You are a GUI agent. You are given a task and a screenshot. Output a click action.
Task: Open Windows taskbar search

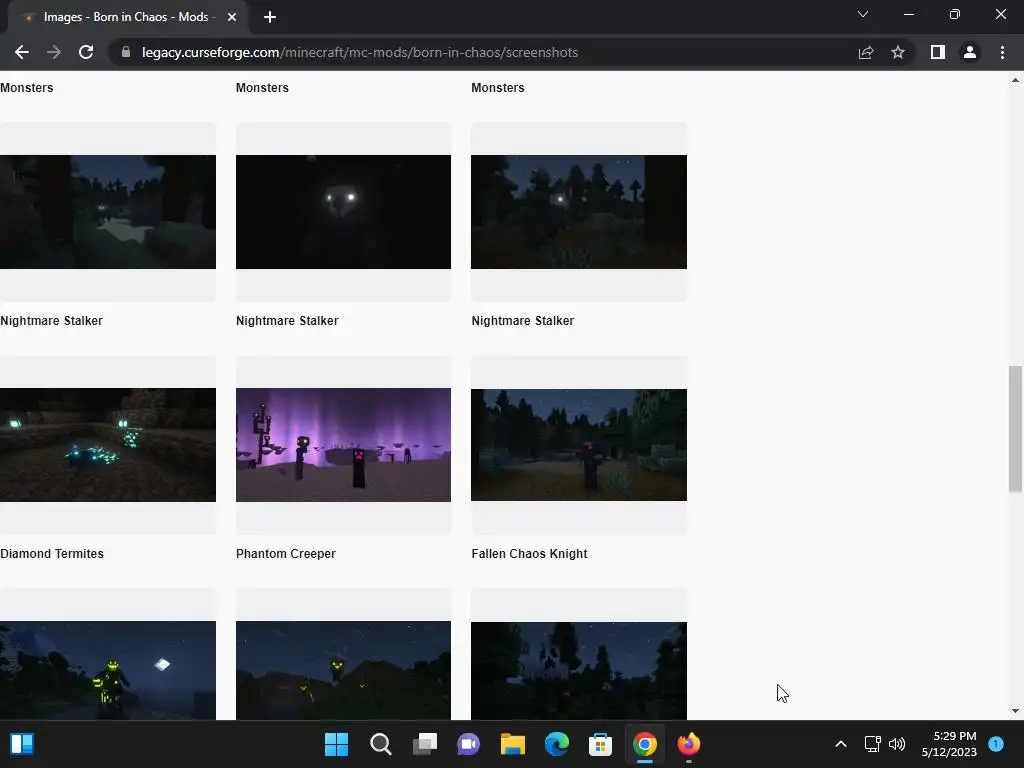[381, 744]
